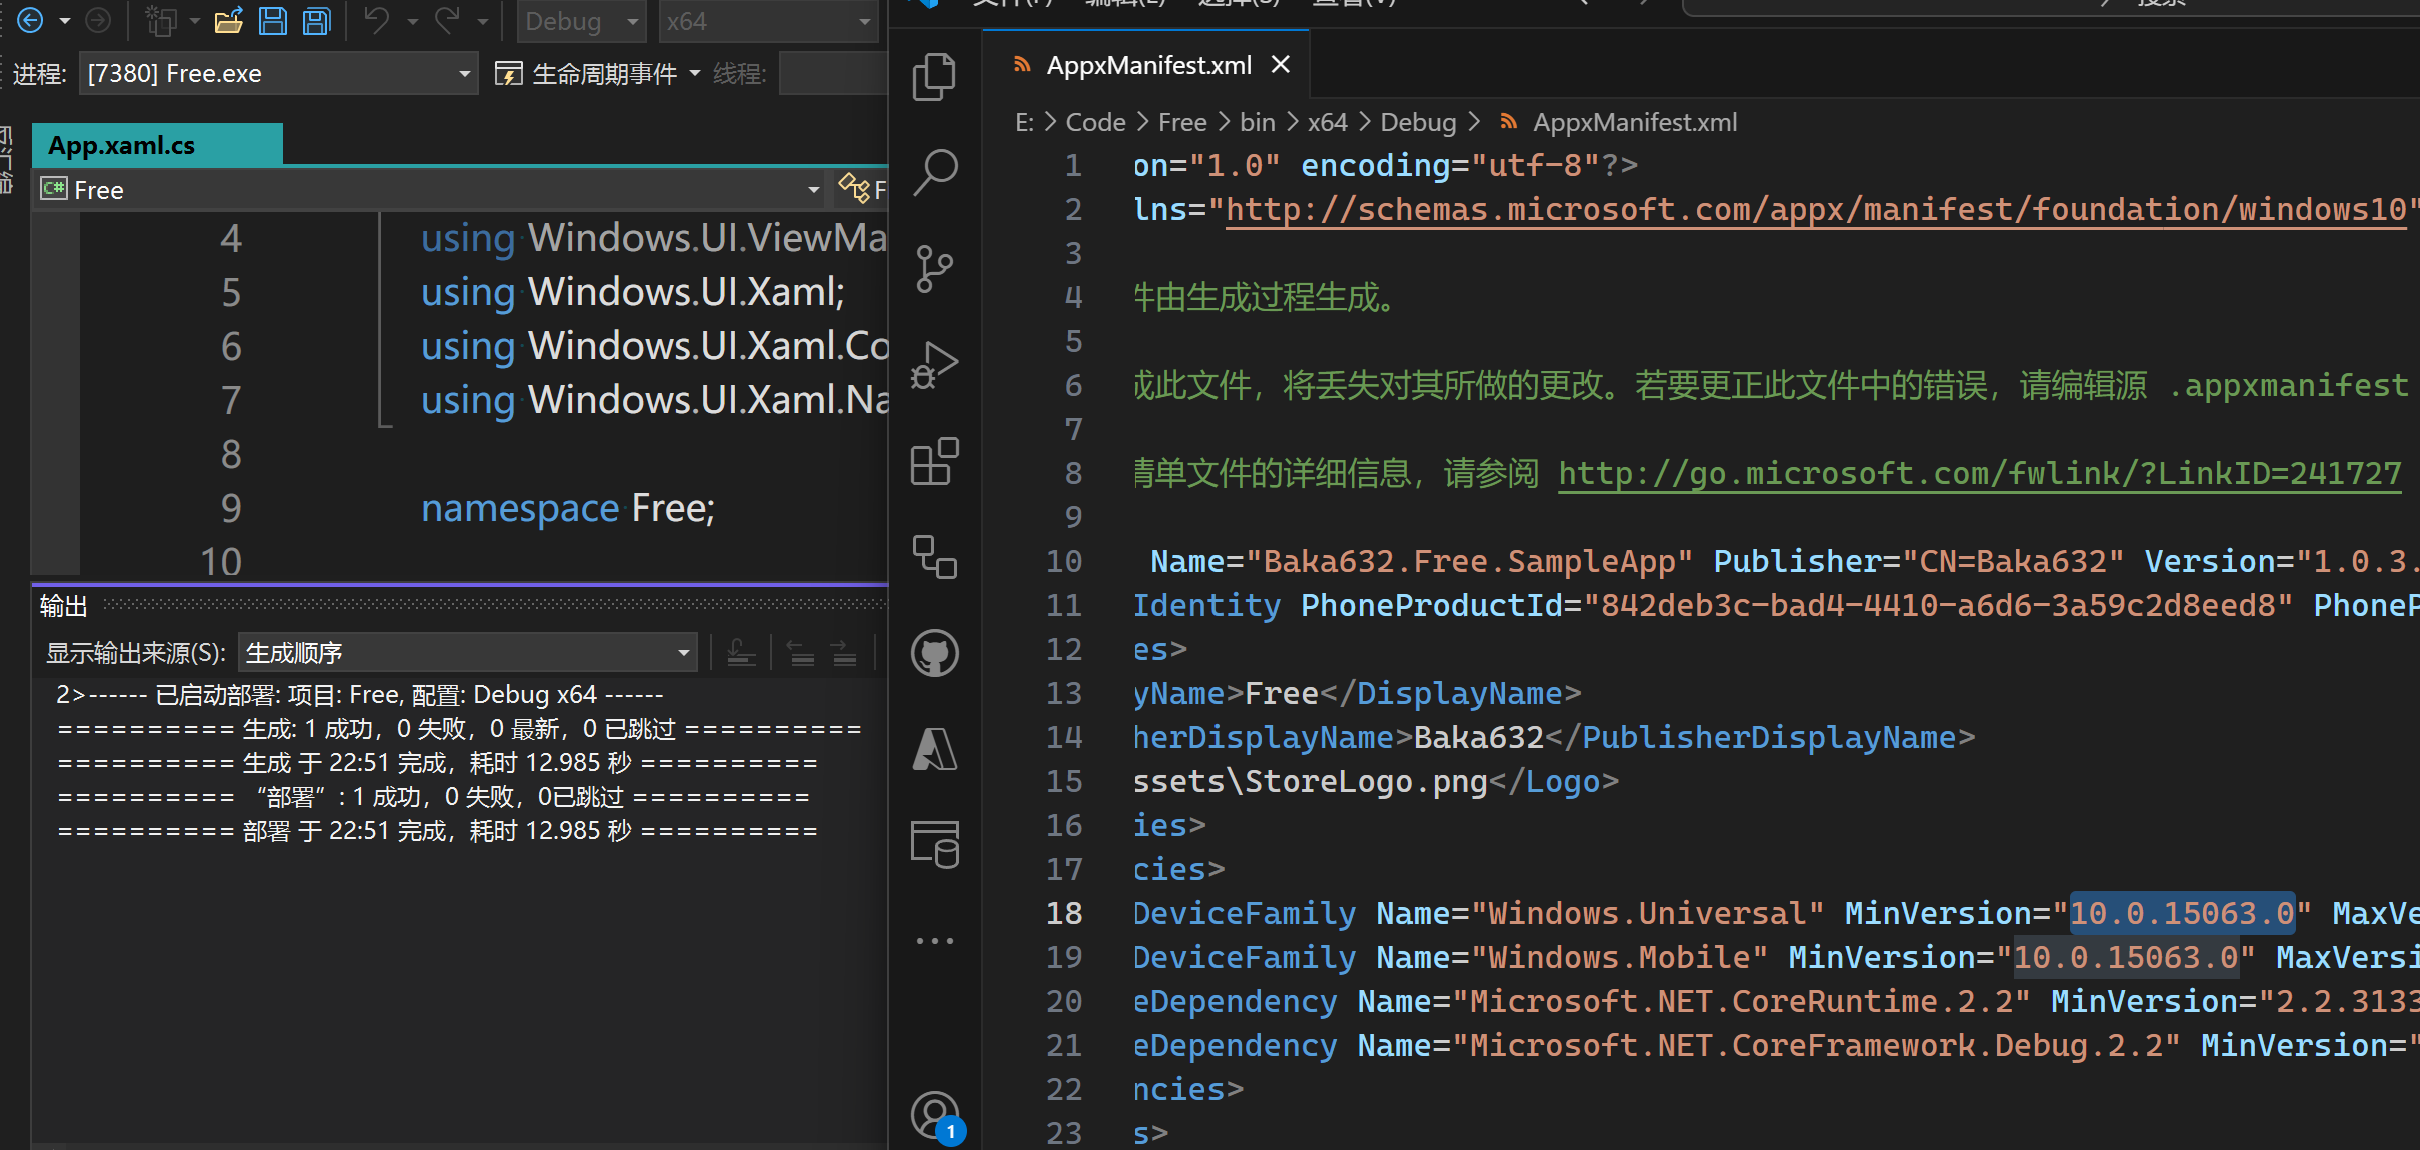2420x1150 pixels.
Task: Click the Open File folder icon
Action: [229, 21]
